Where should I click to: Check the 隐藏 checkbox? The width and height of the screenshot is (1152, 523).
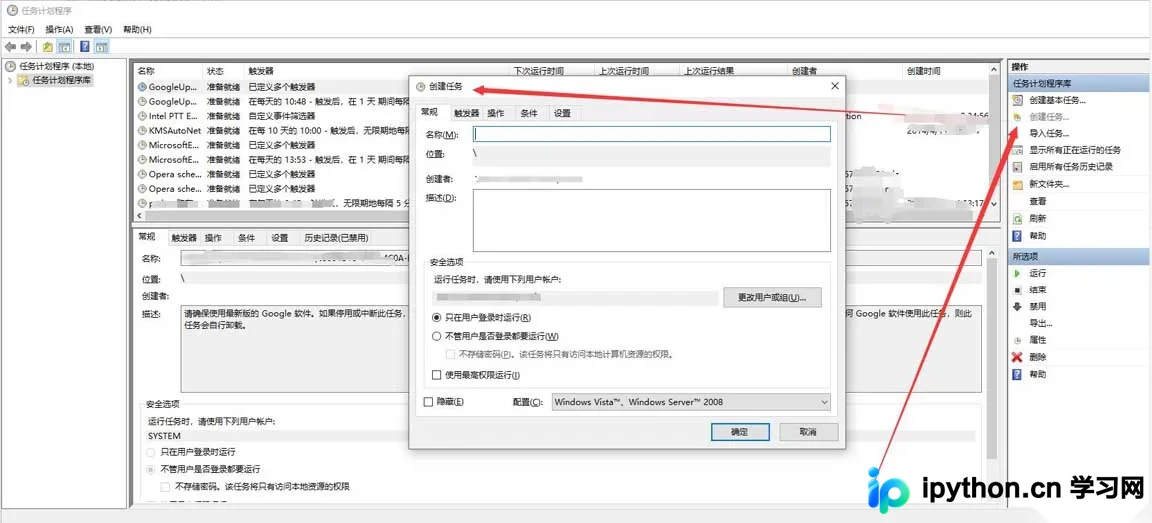tap(428, 402)
